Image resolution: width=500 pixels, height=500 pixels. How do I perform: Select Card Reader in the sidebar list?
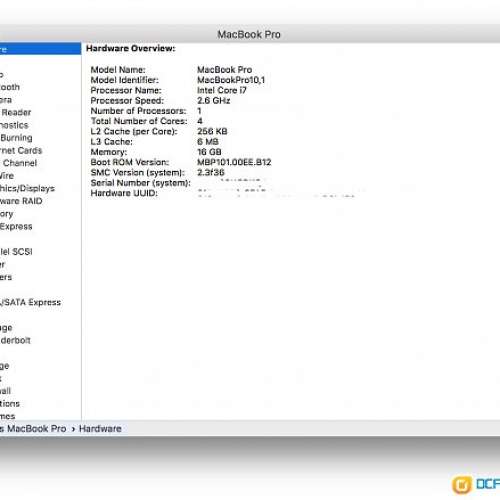(16, 112)
